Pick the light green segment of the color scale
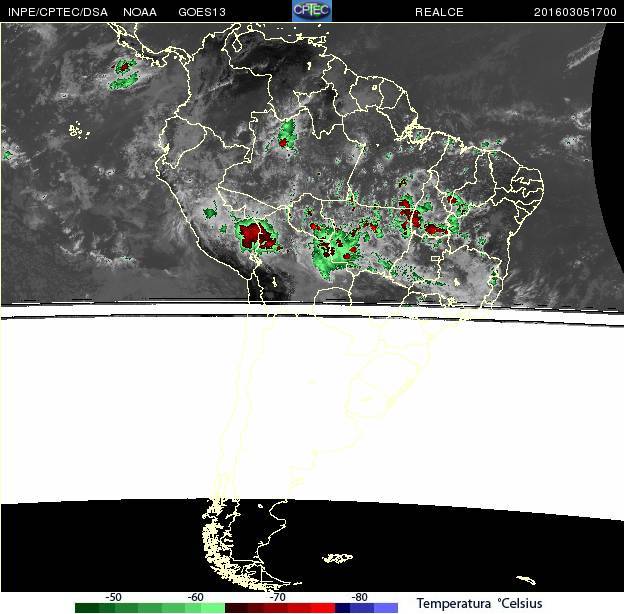The width and height of the screenshot is (624, 614). (213, 608)
